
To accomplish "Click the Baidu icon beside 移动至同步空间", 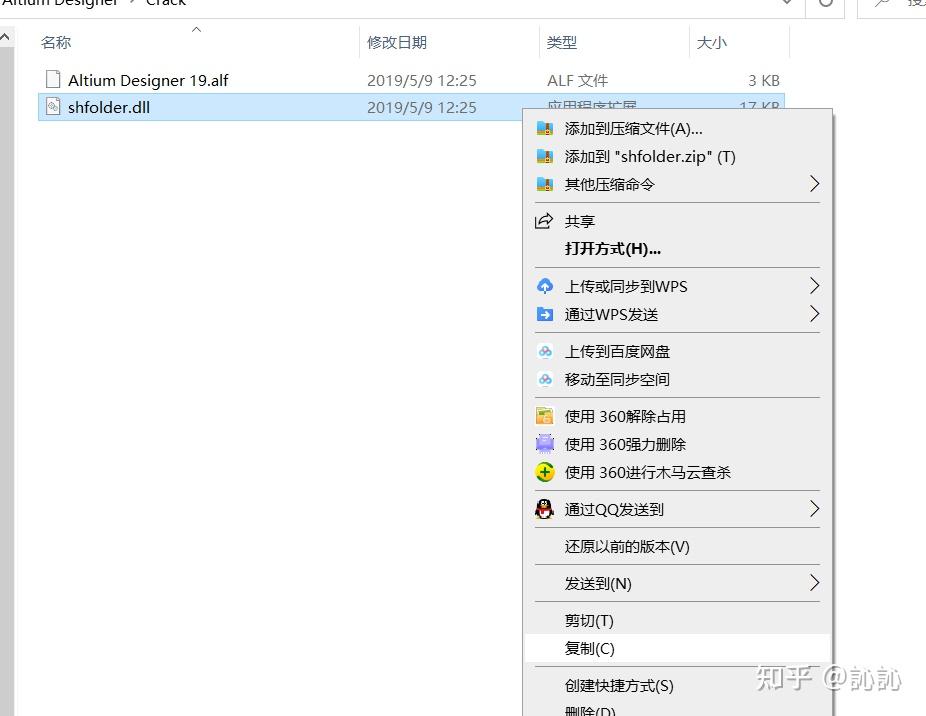I will pyautogui.click(x=544, y=379).
